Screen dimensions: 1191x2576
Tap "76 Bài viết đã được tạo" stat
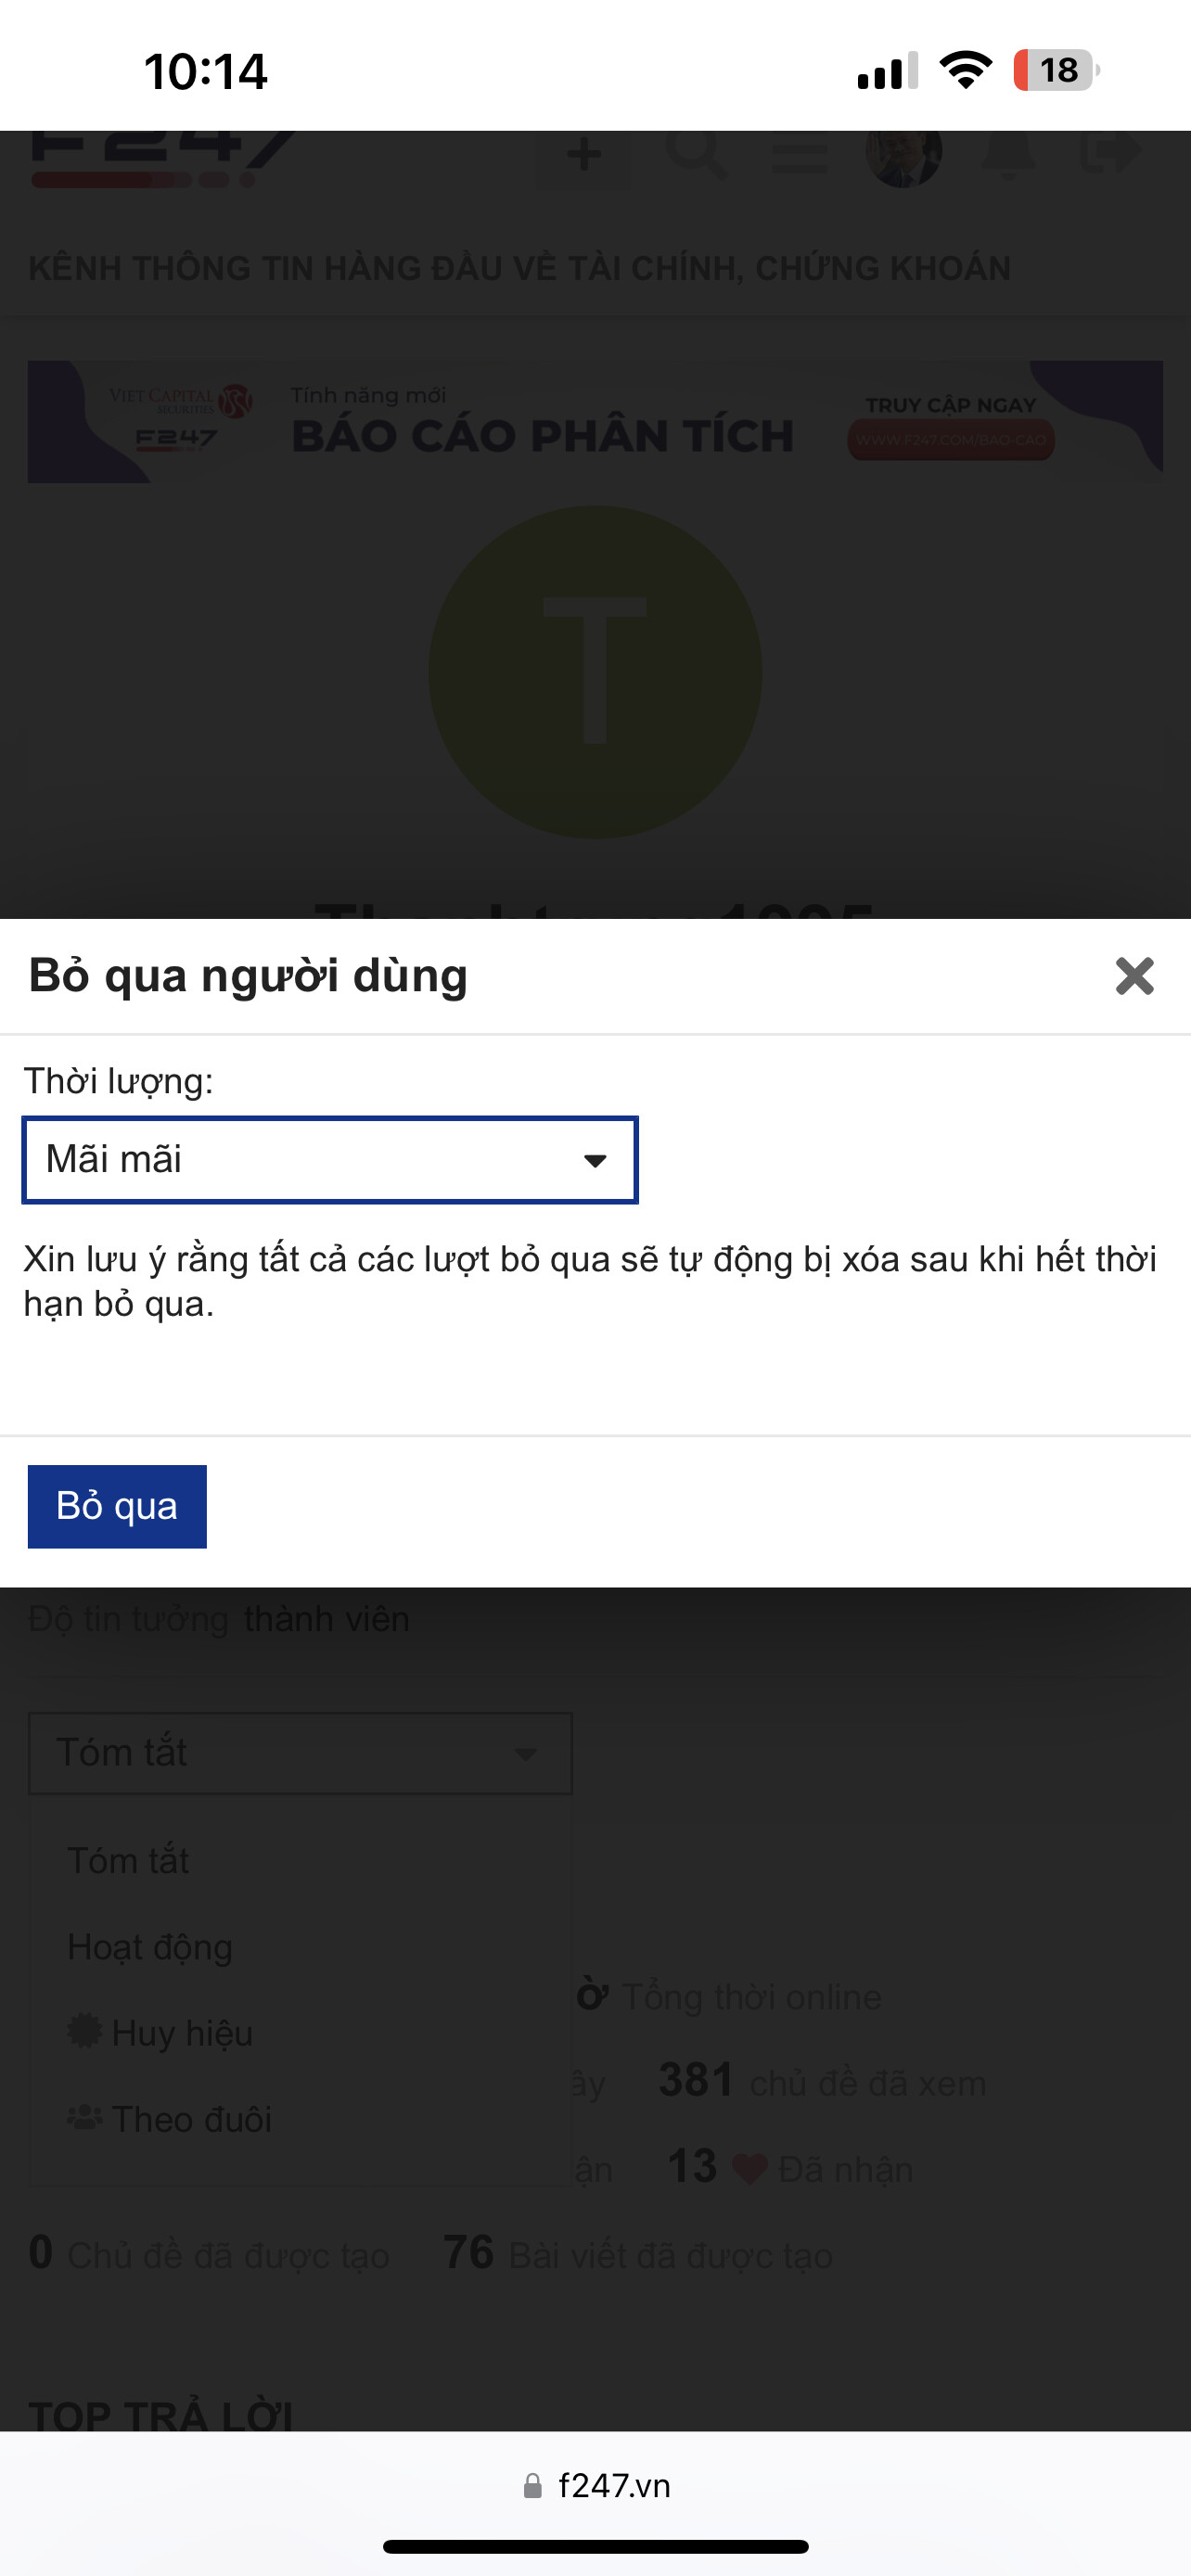point(638,2254)
